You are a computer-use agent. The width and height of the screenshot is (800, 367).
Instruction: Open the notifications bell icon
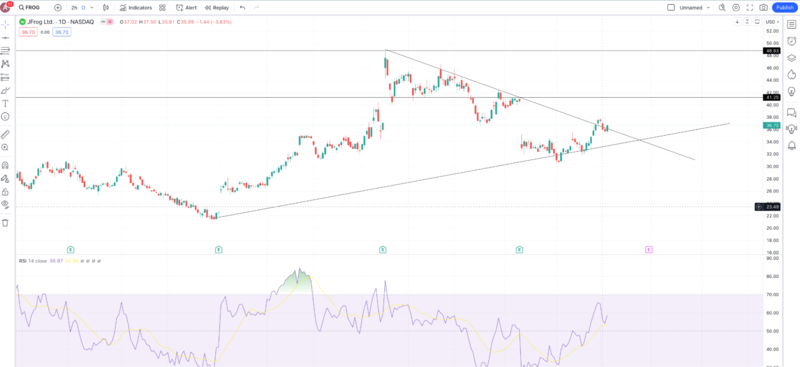pos(791,145)
